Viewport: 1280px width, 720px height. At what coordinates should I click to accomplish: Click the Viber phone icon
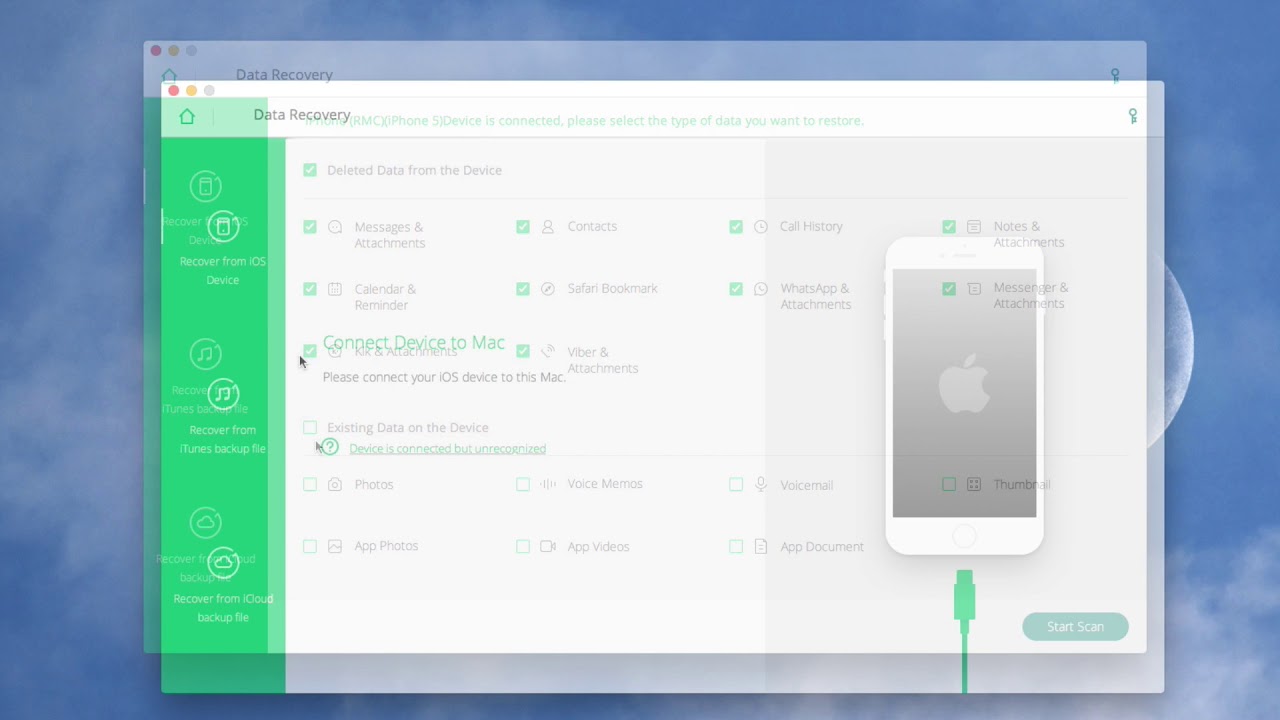548,351
